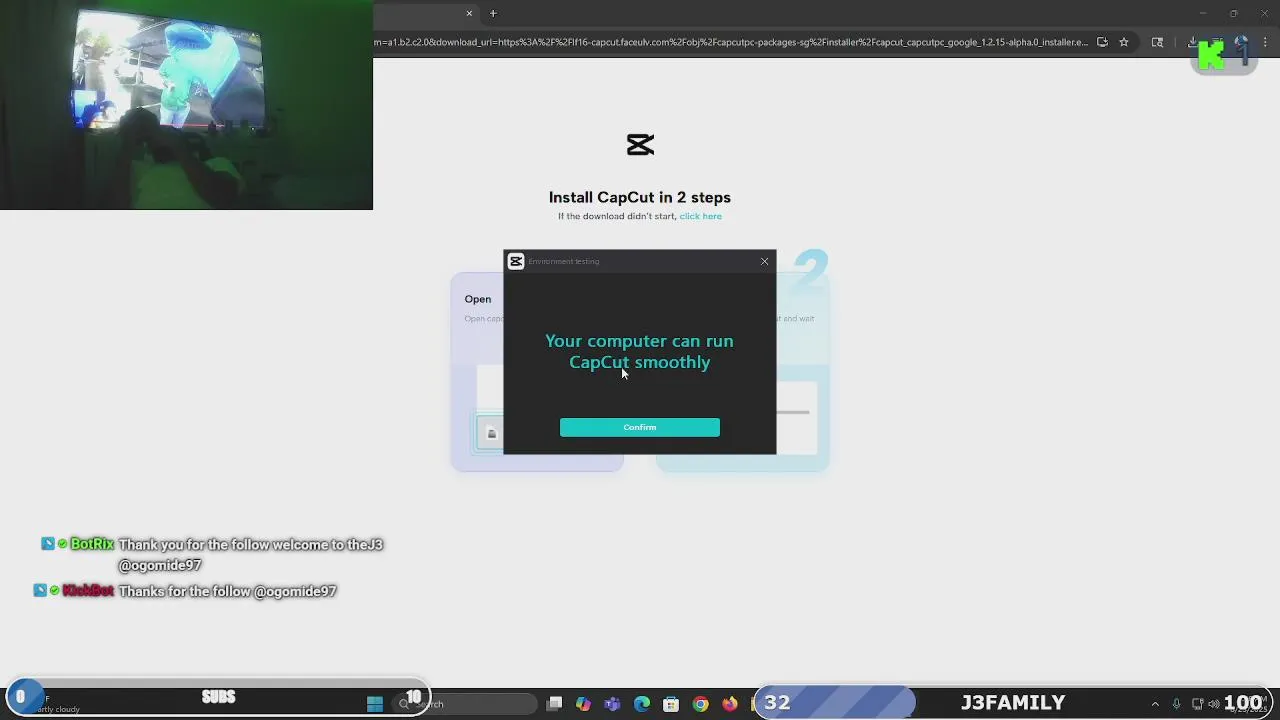The height and width of the screenshot is (720, 1280).
Task: Click the large CapCut logo on the page
Action: pos(640,145)
